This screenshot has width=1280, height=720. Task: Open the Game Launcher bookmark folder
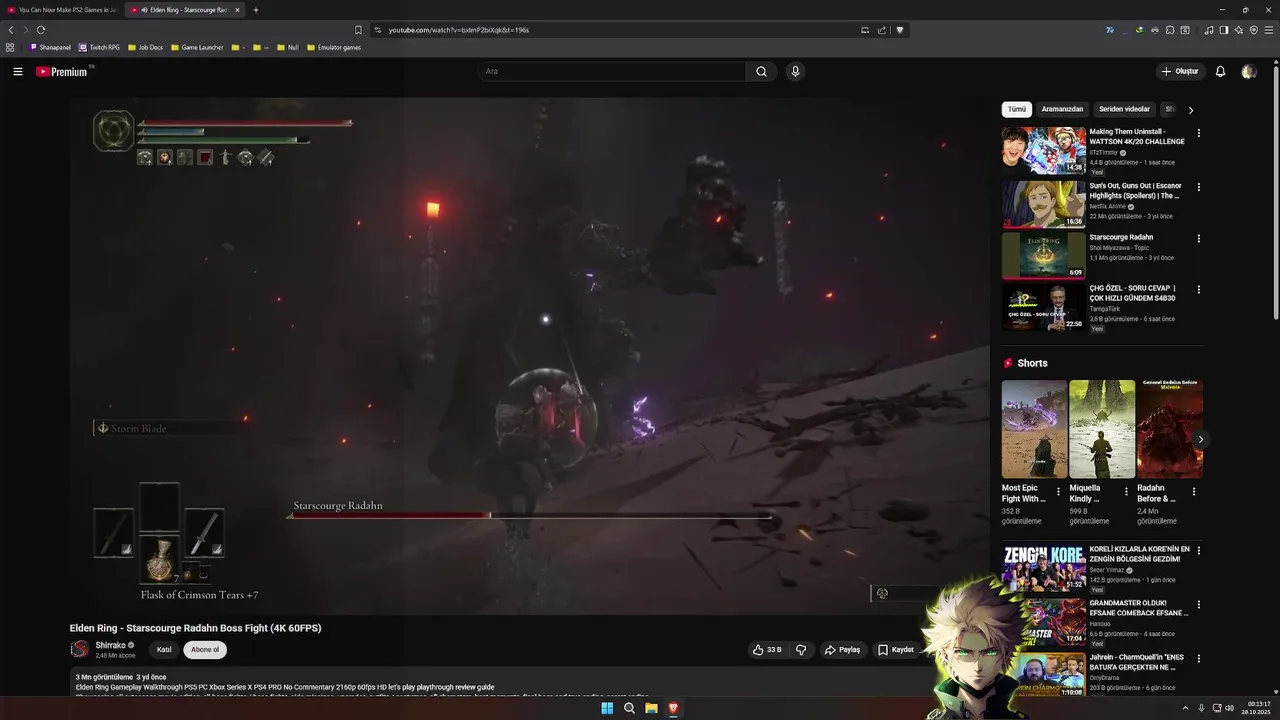(x=197, y=47)
